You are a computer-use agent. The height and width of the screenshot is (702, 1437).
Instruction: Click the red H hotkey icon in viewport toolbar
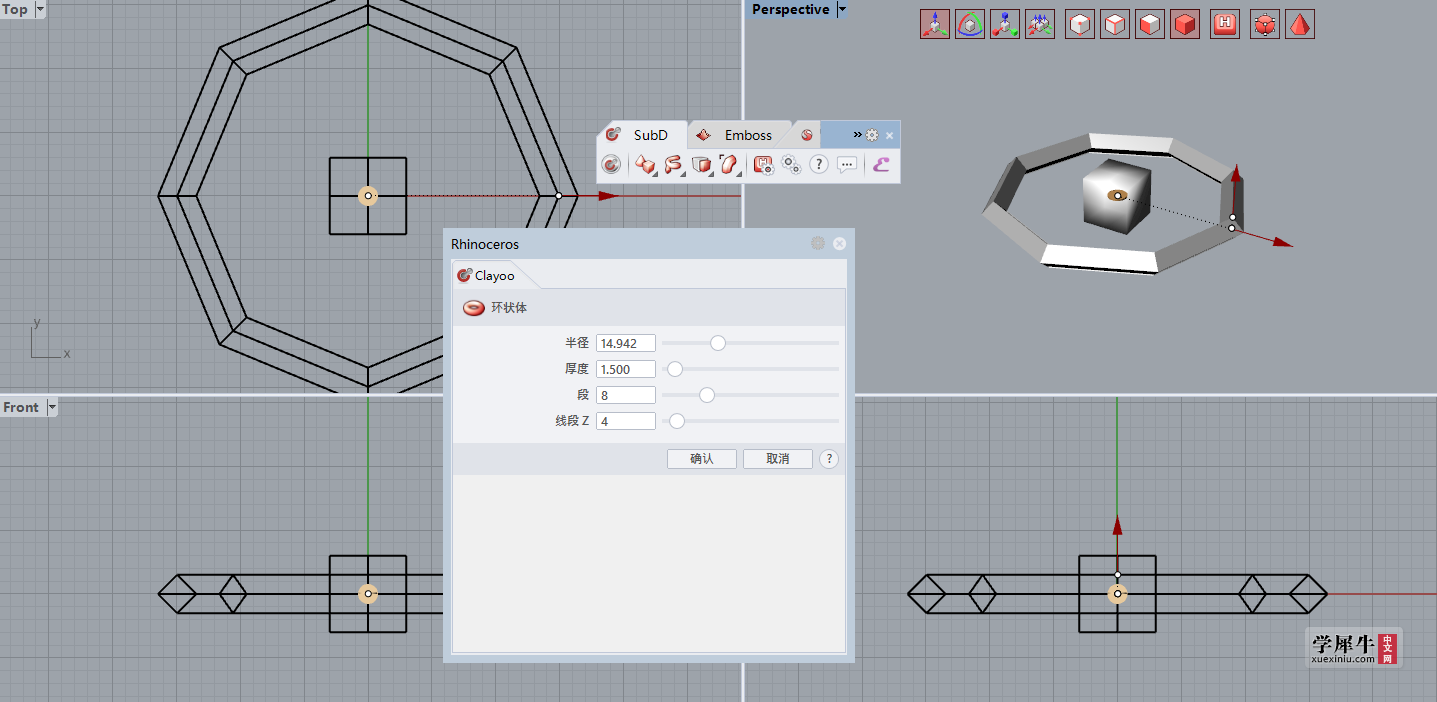(x=1225, y=25)
